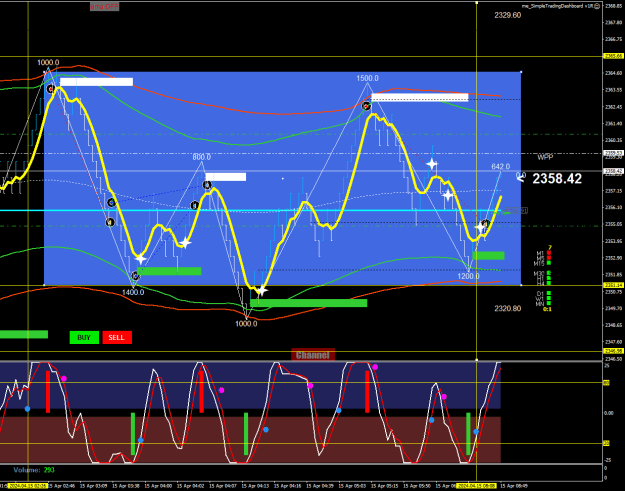
Task: Click the arrow icon left of 2358.42
Action: pyautogui.click(x=521, y=177)
